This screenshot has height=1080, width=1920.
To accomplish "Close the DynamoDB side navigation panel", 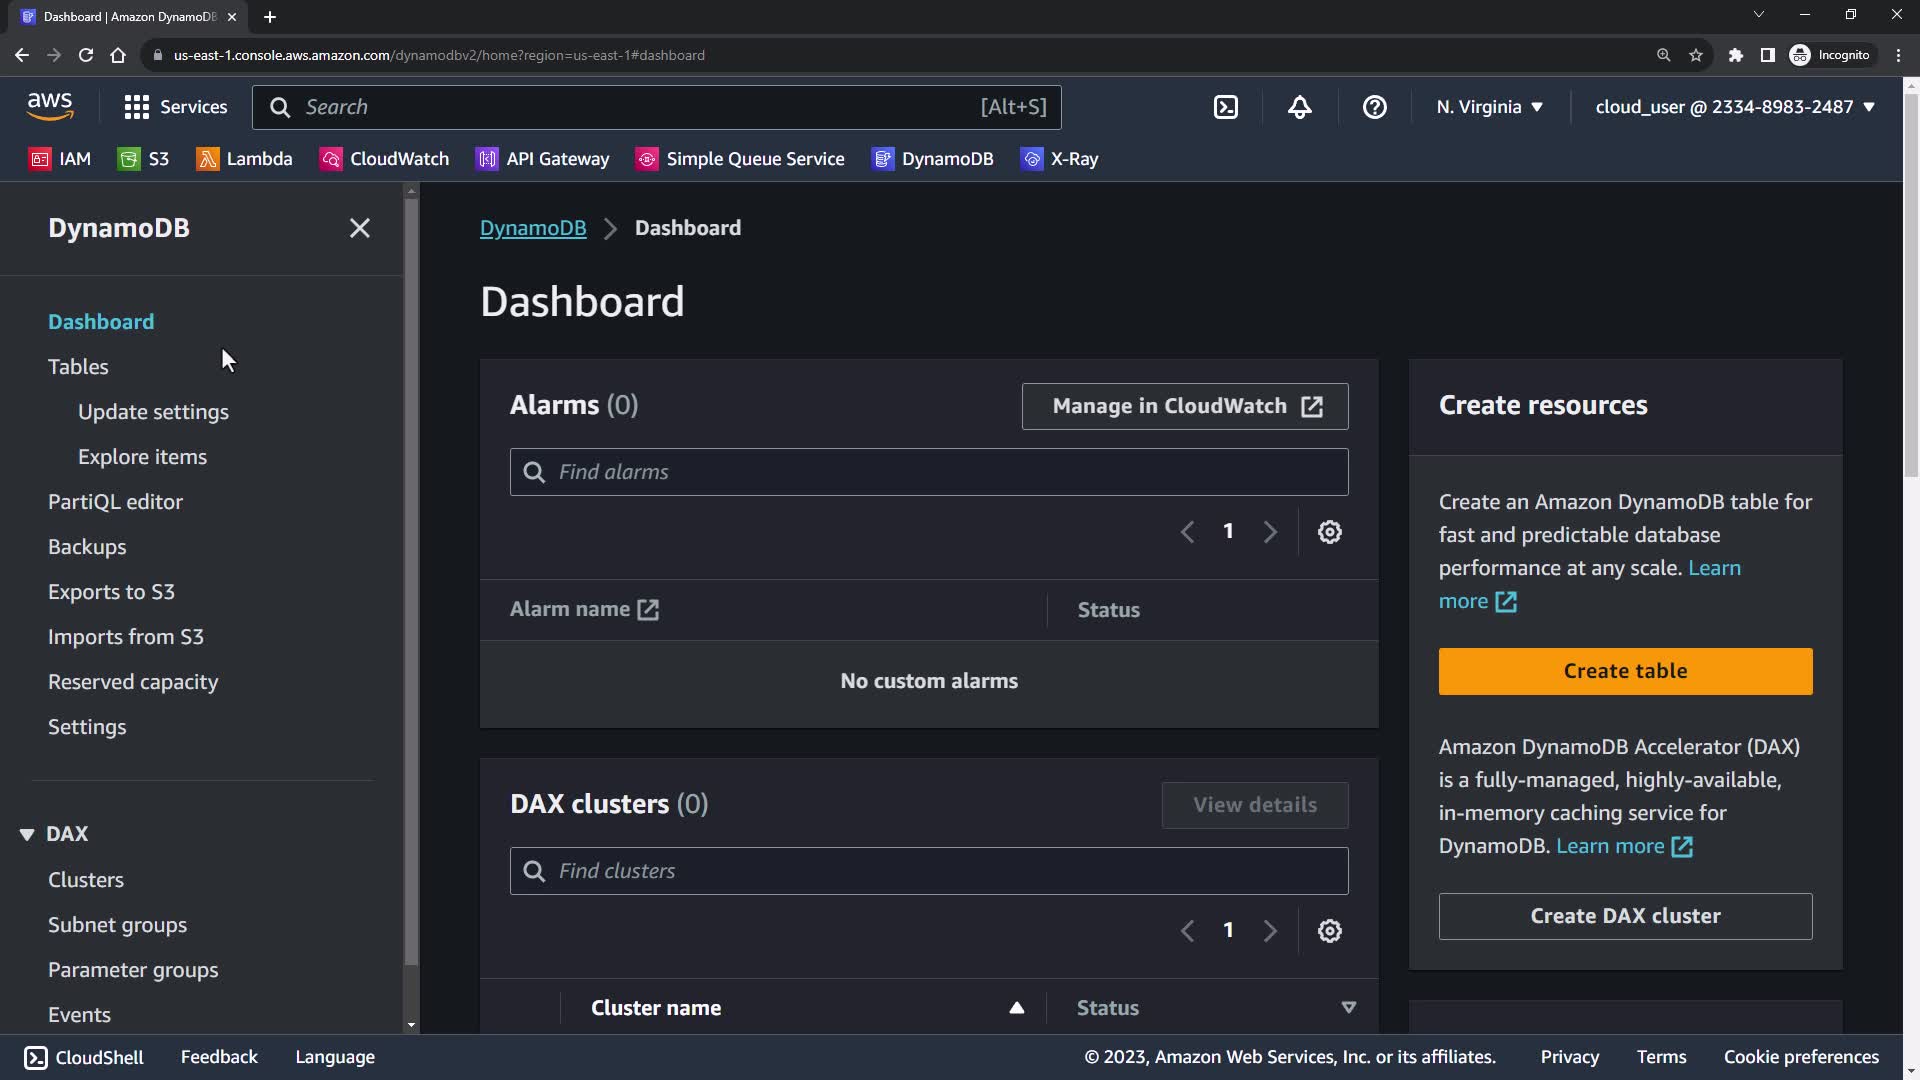I will (360, 228).
